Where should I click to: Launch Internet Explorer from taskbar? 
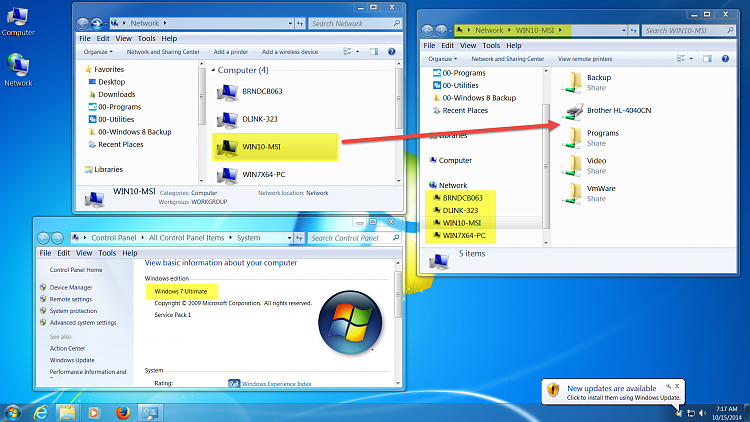coord(41,412)
